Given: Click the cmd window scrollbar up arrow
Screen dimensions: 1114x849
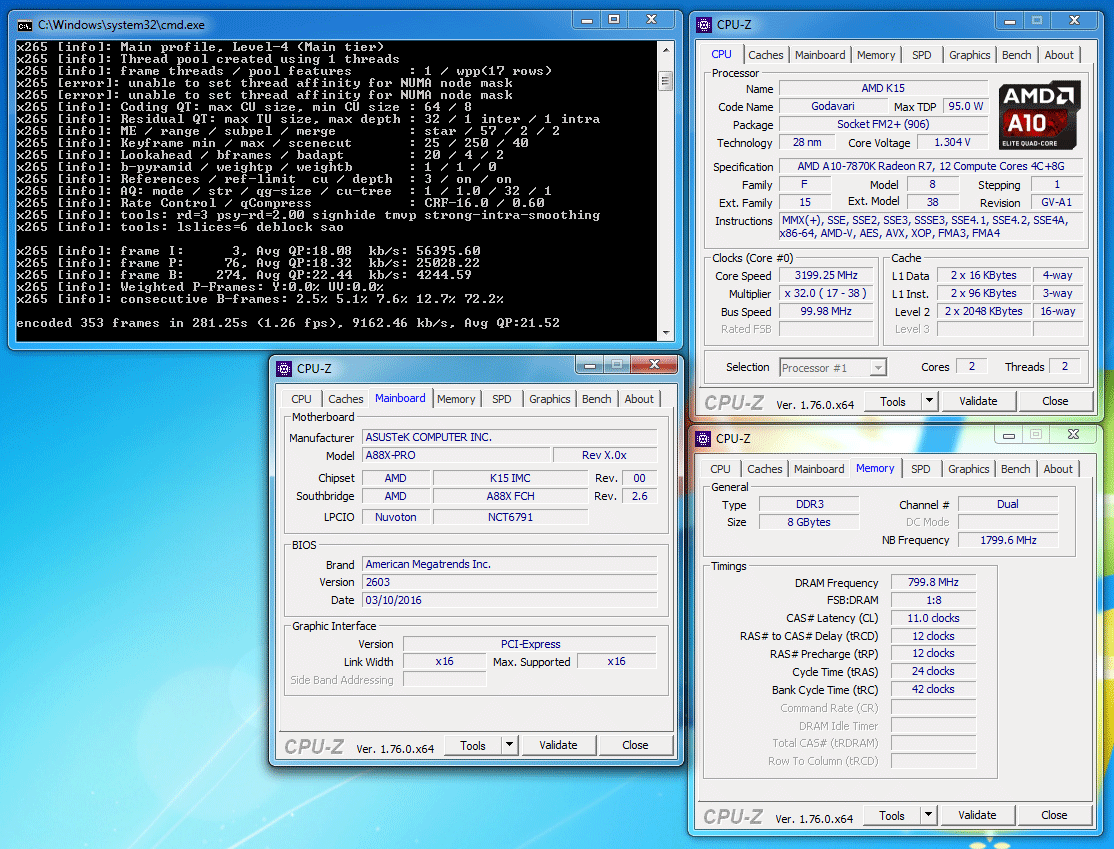Looking at the screenshot, I should [666, 50].
